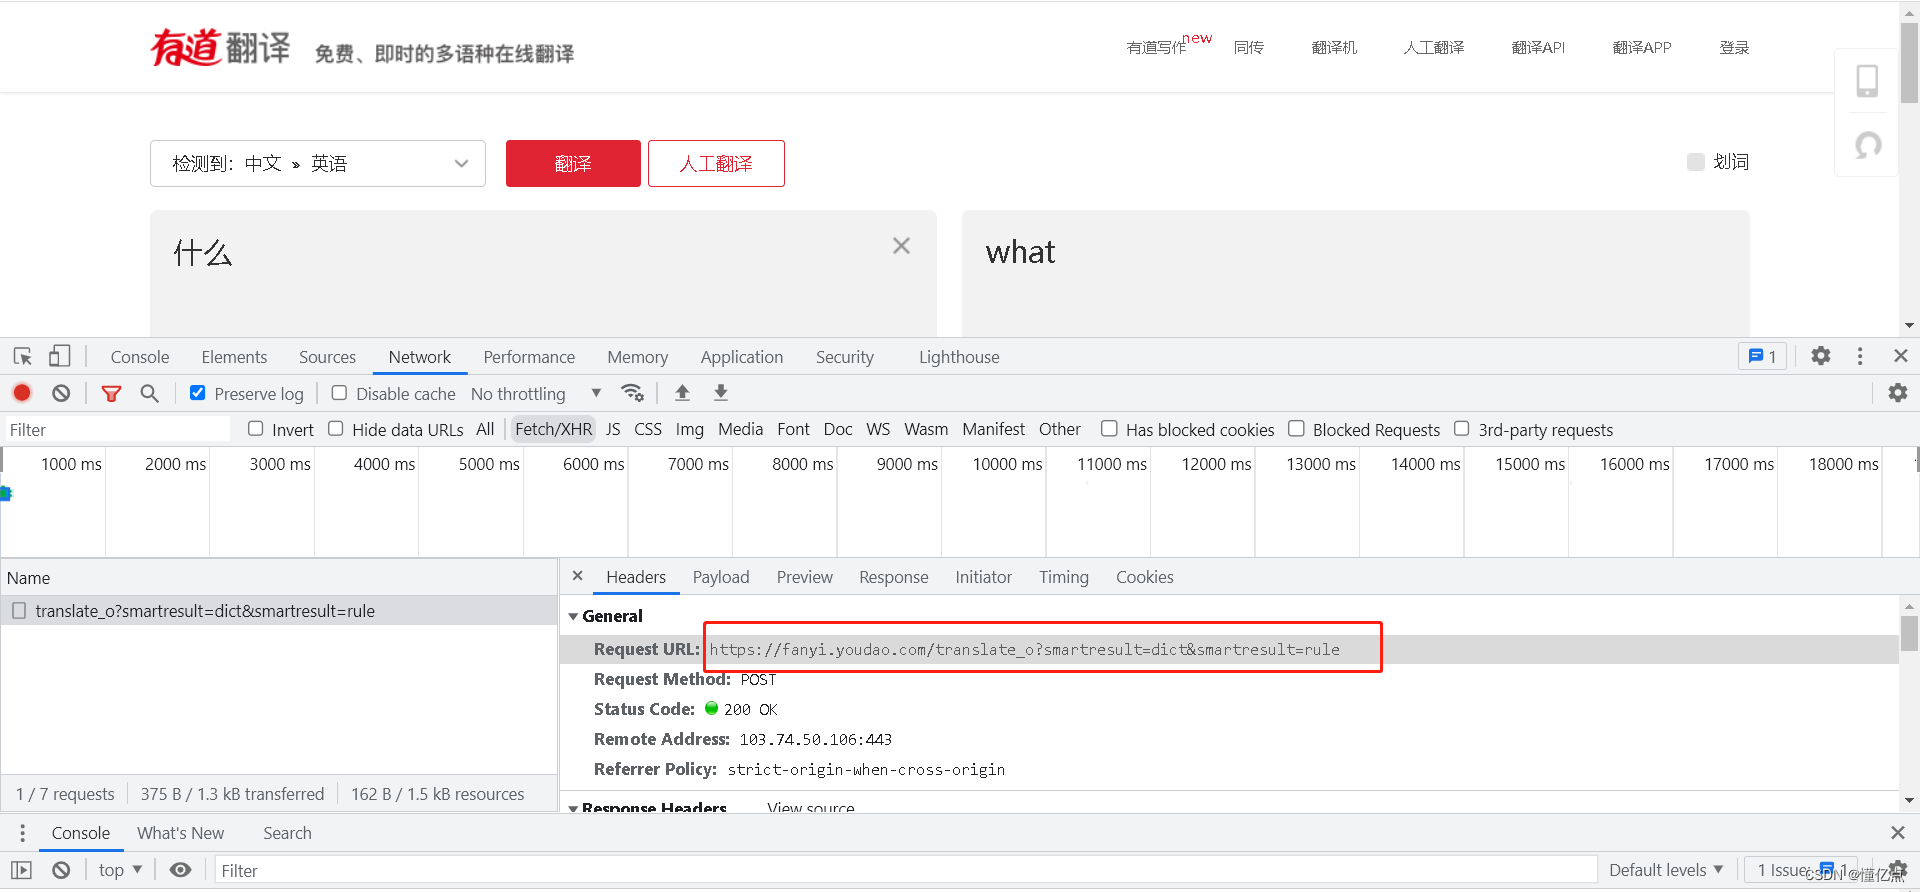
Task: Check Has blocked cookies
Action: click(x=1109, y=429)
